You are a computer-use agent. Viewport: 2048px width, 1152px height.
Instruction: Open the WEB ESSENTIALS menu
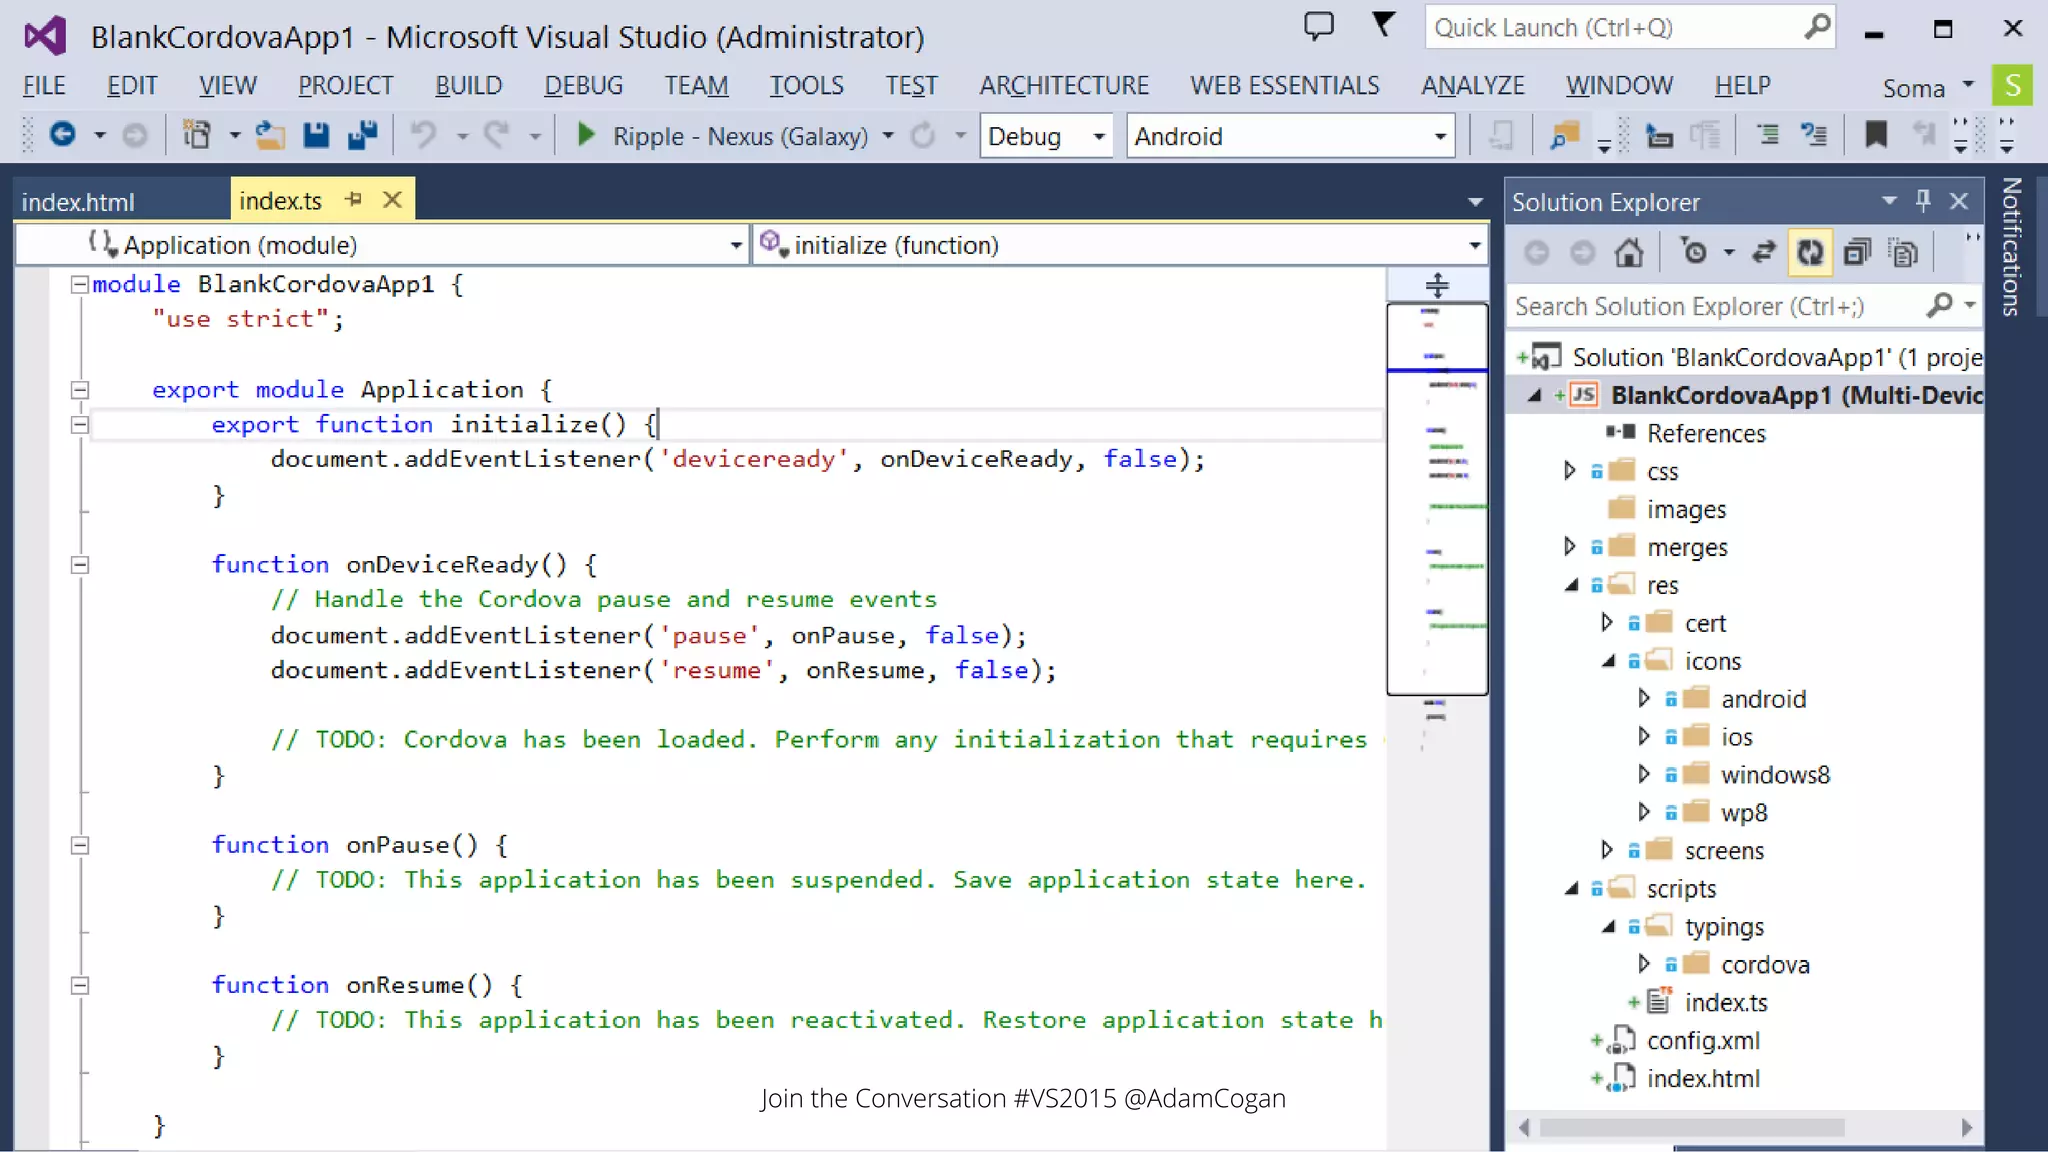[1284, 86]
